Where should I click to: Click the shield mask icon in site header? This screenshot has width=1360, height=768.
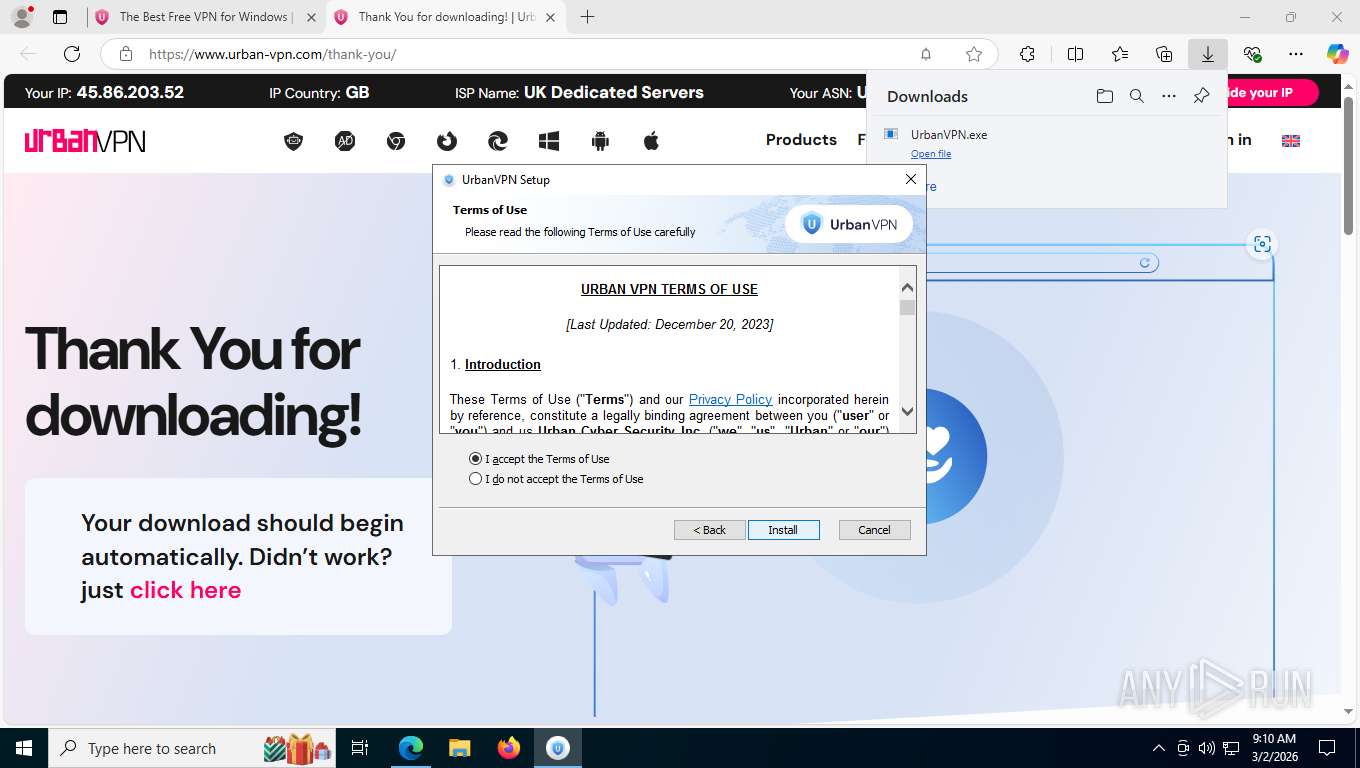[293, 141]
